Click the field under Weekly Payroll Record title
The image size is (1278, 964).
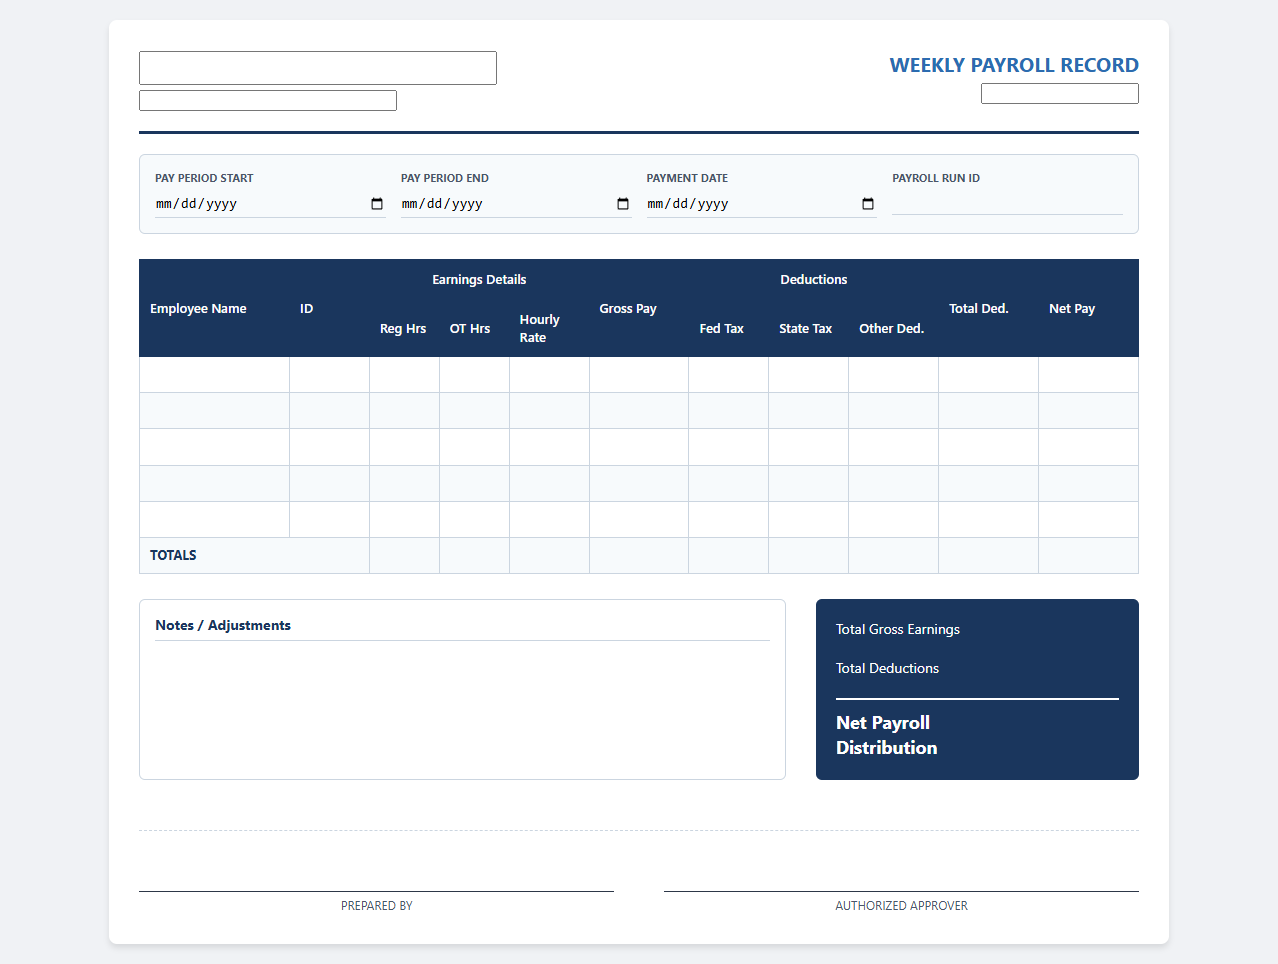(x=1060, y=94)
